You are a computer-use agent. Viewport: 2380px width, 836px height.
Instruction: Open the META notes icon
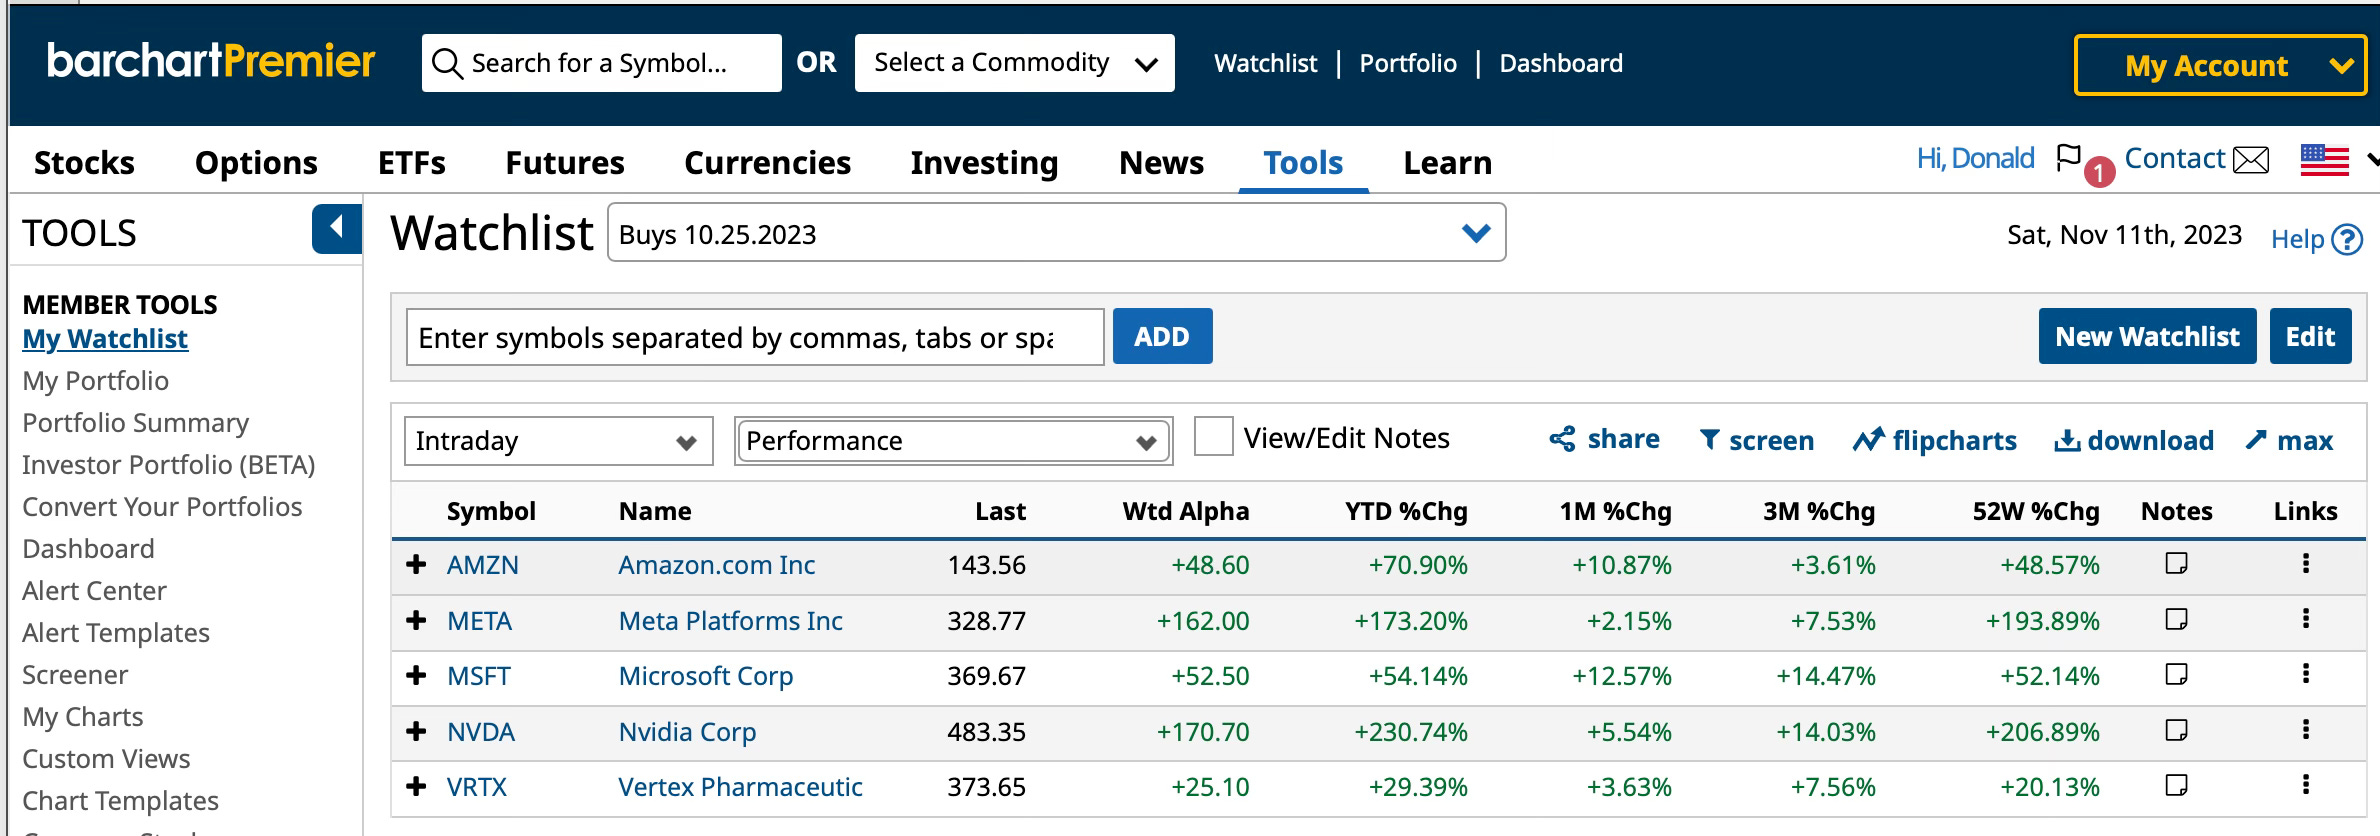[2176, 620]
